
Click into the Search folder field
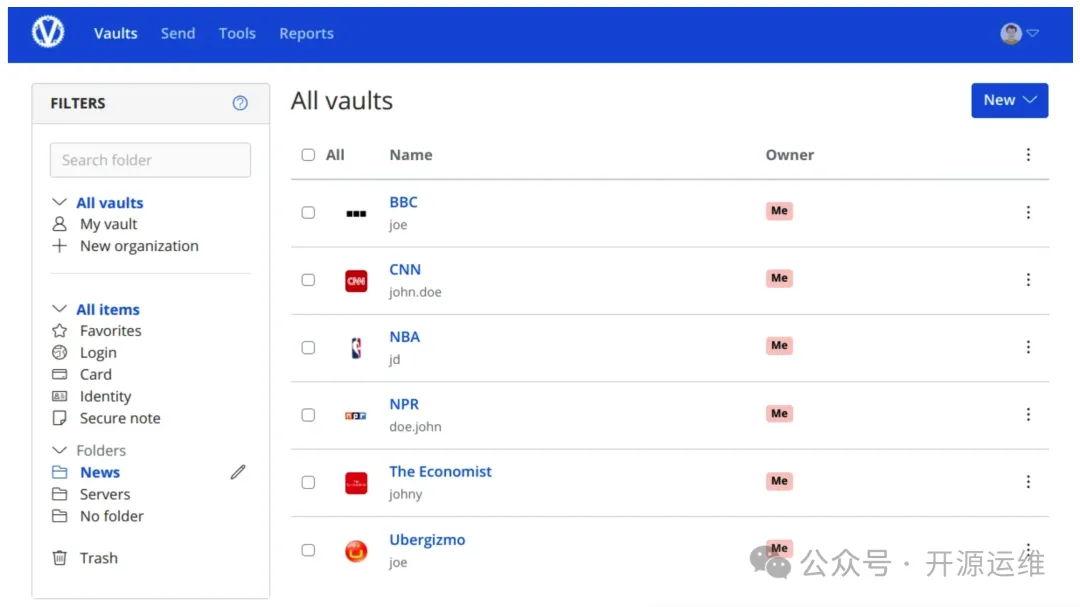tap(150, 160)
